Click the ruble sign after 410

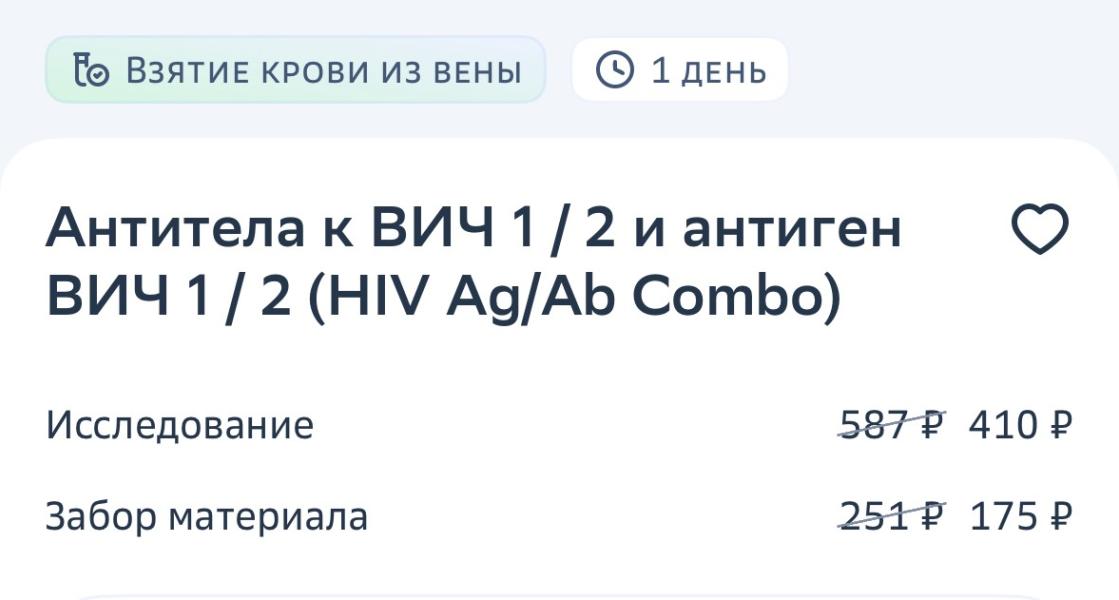tap(1060, 424)
